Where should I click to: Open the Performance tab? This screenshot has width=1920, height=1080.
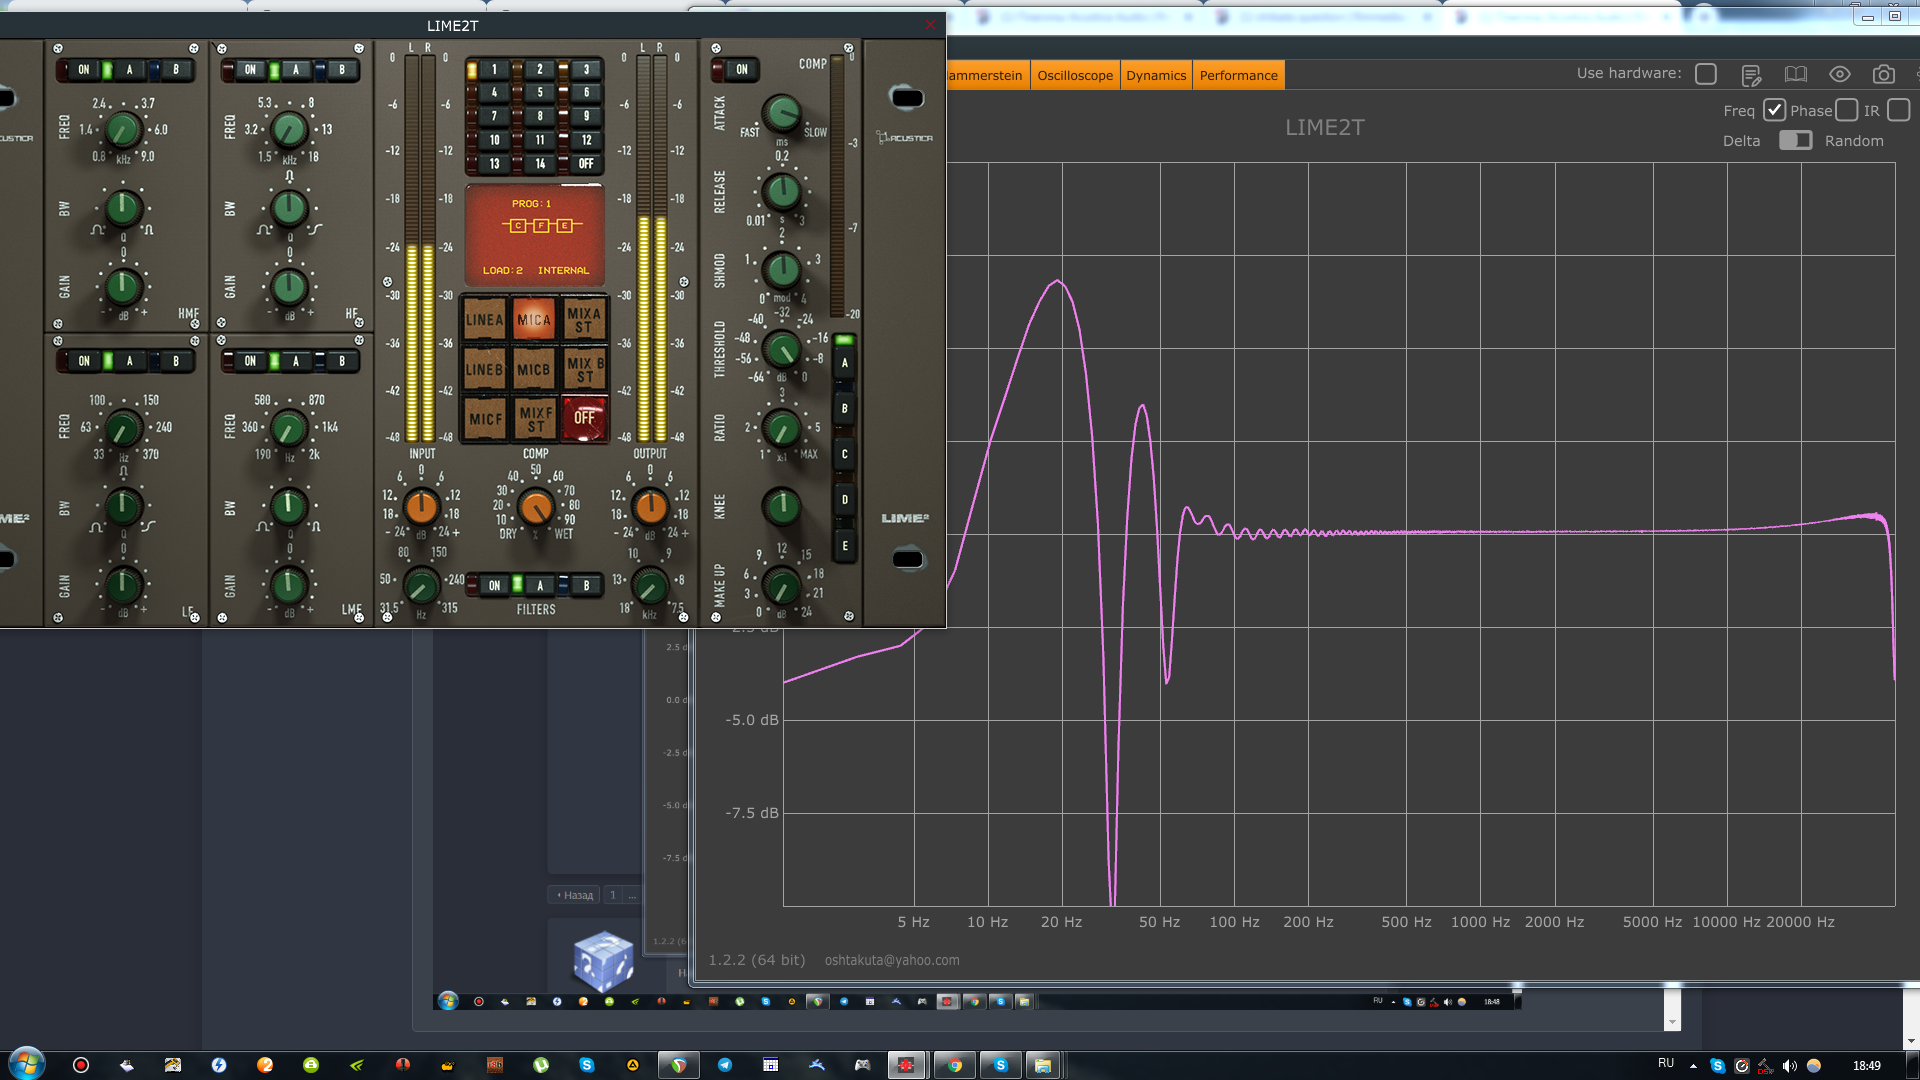coord(1238,75)
